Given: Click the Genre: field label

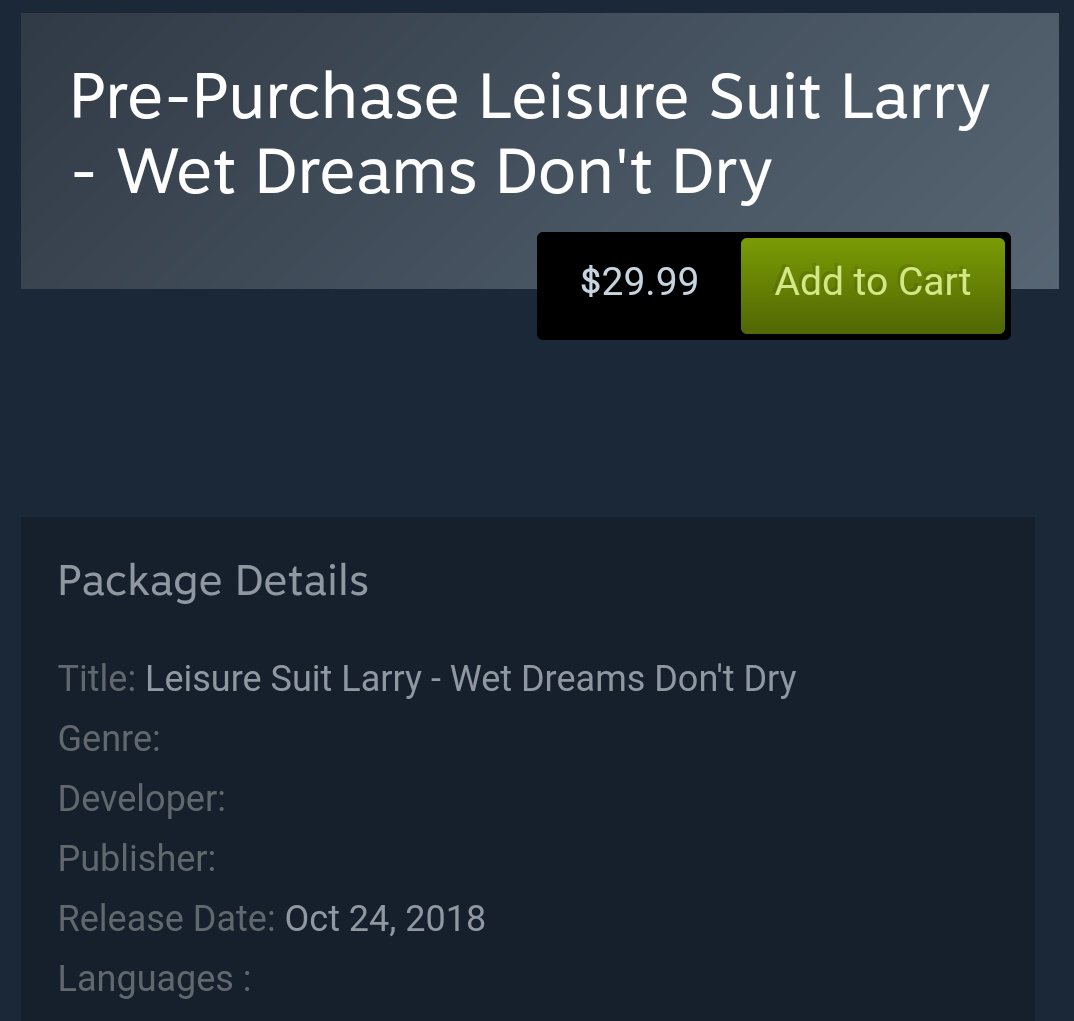Looking at the screenshot, I should tap(109, 739).
